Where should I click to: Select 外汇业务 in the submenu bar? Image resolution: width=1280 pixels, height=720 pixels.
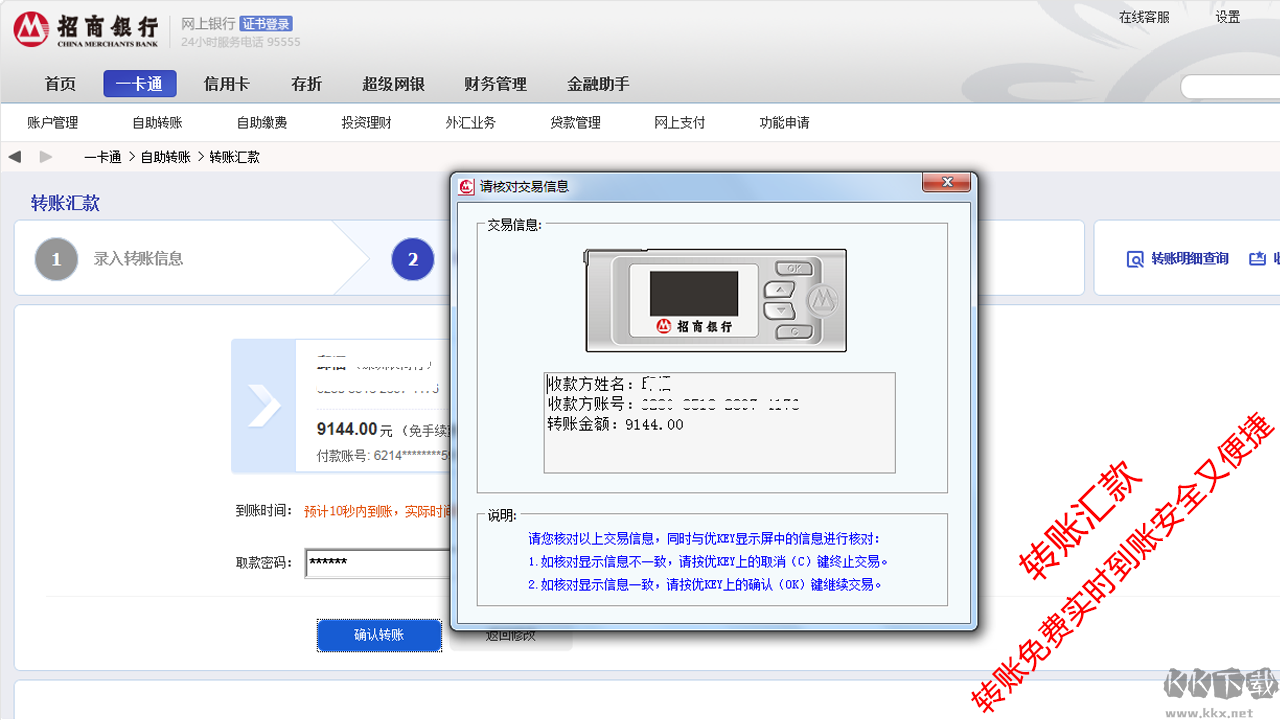coord(471,123)
